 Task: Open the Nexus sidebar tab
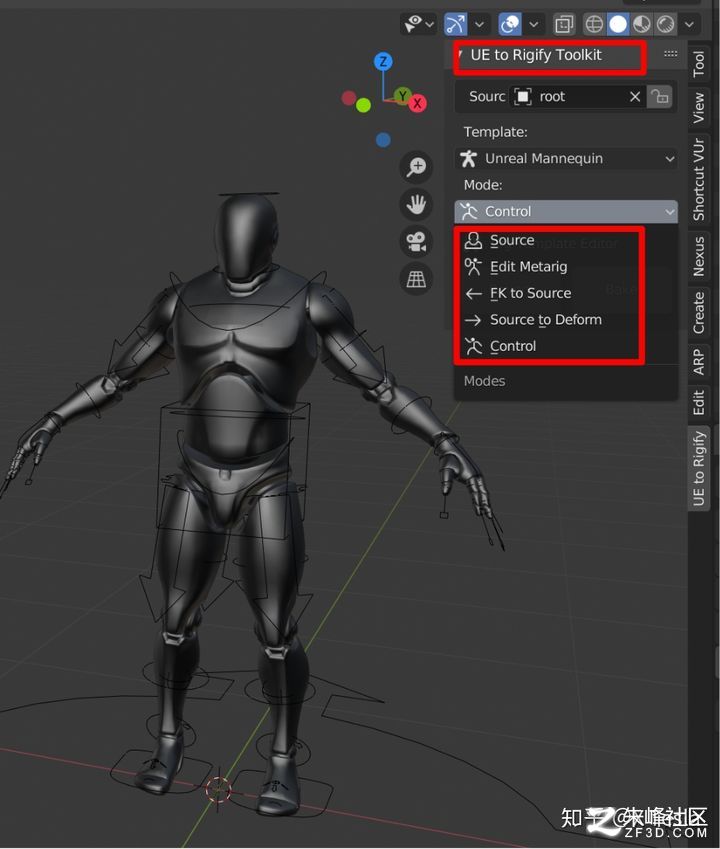[x=699, y=256]
